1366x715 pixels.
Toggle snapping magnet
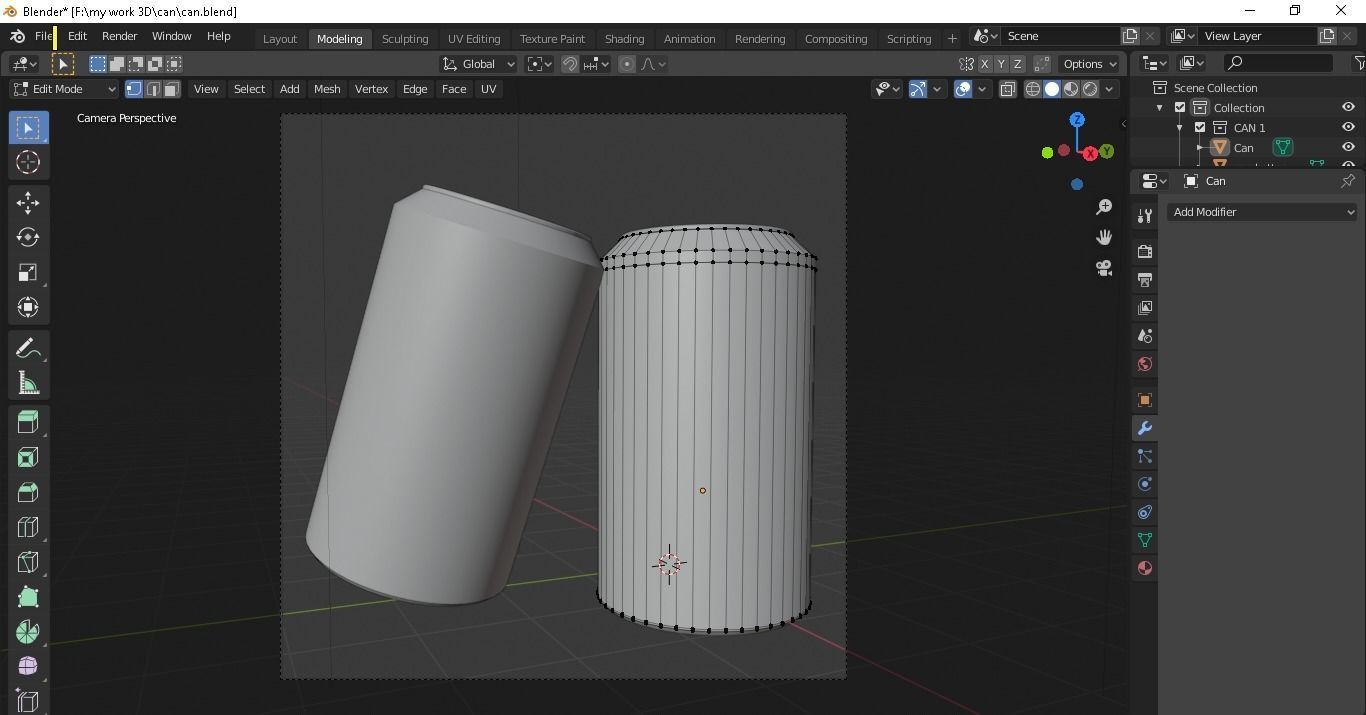[570, 64]
